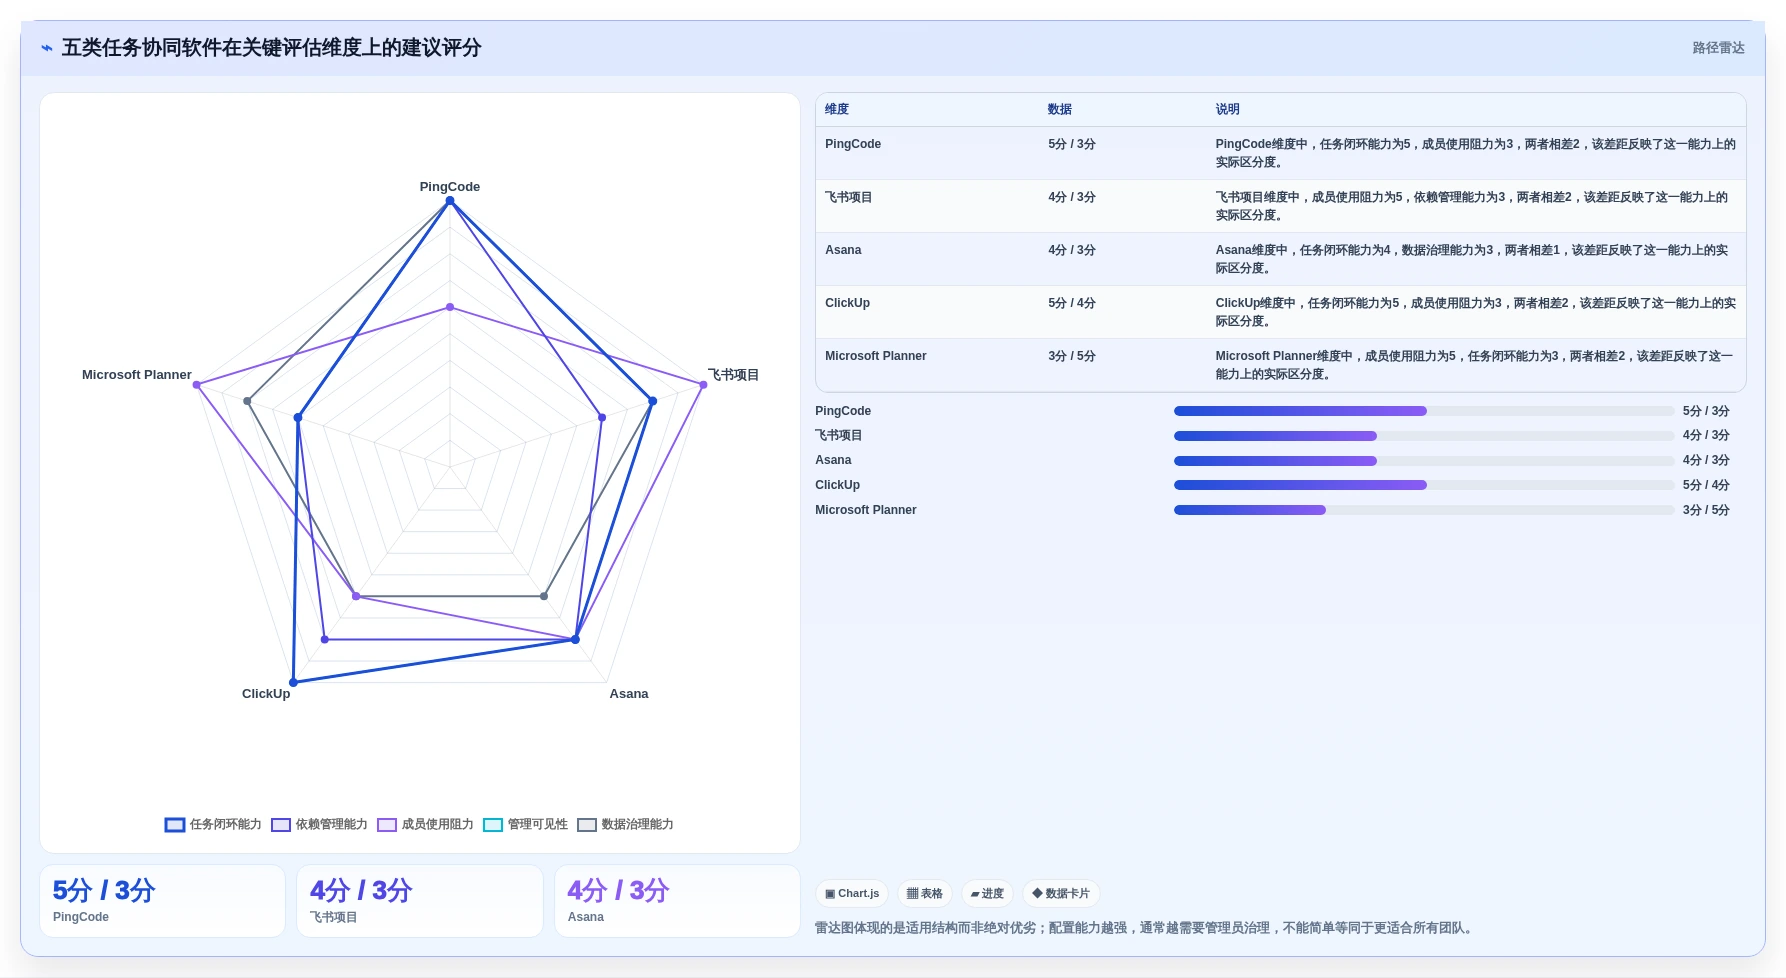Click the 进度 tag
The width and height of the screenshot is (1786, 978).
tap(987, 894)
